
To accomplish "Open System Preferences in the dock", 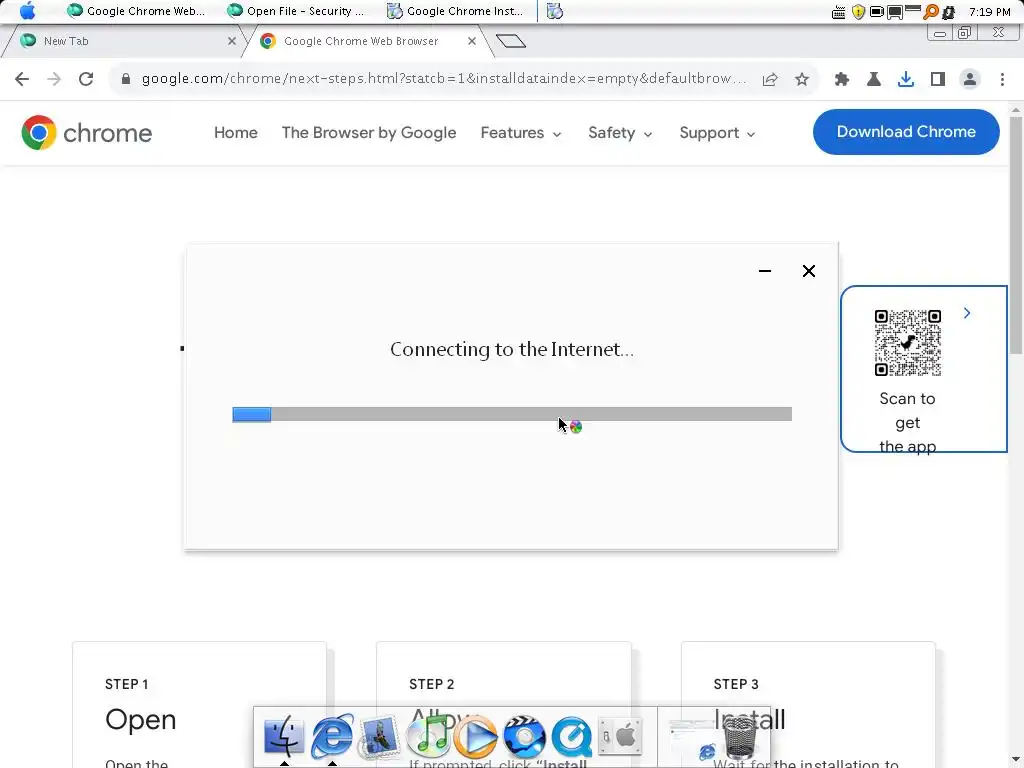I will tap(620, 737).
